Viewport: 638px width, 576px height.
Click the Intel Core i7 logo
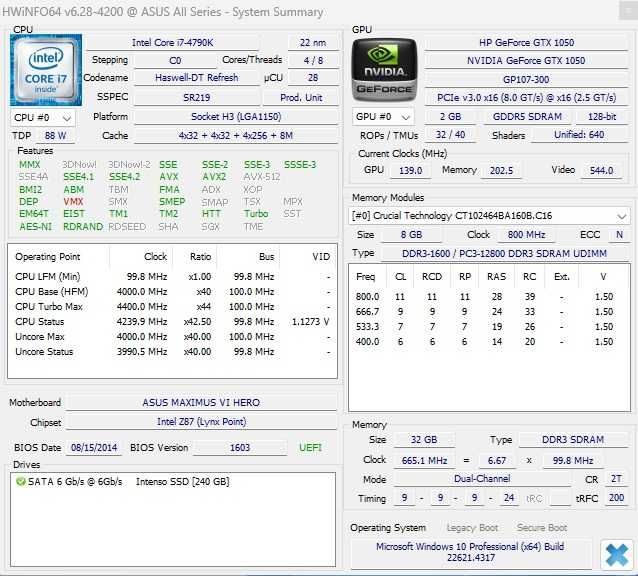pyautogui.click(x=46, y=70)
